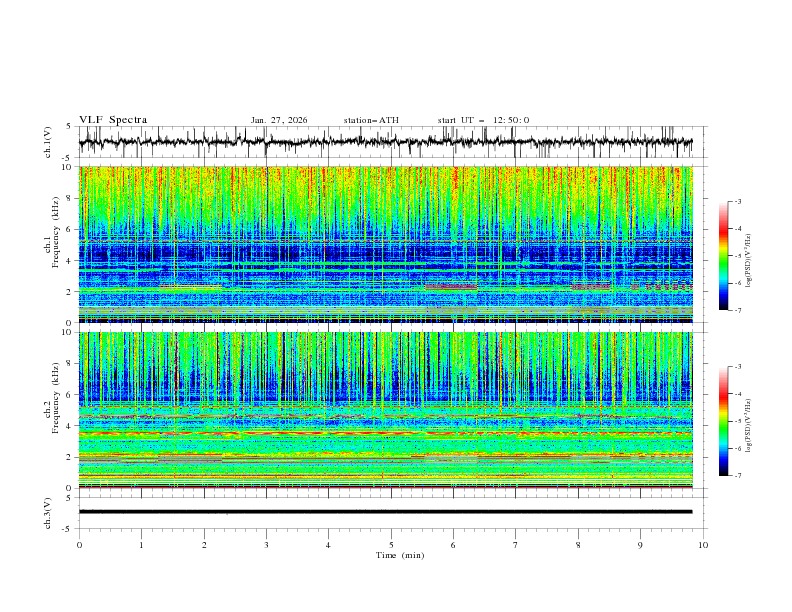Viewport: 792px width, 612px height.
Task: Click the log(PSD) label beside ch.1 colorbar
Action: coord(749,261)
